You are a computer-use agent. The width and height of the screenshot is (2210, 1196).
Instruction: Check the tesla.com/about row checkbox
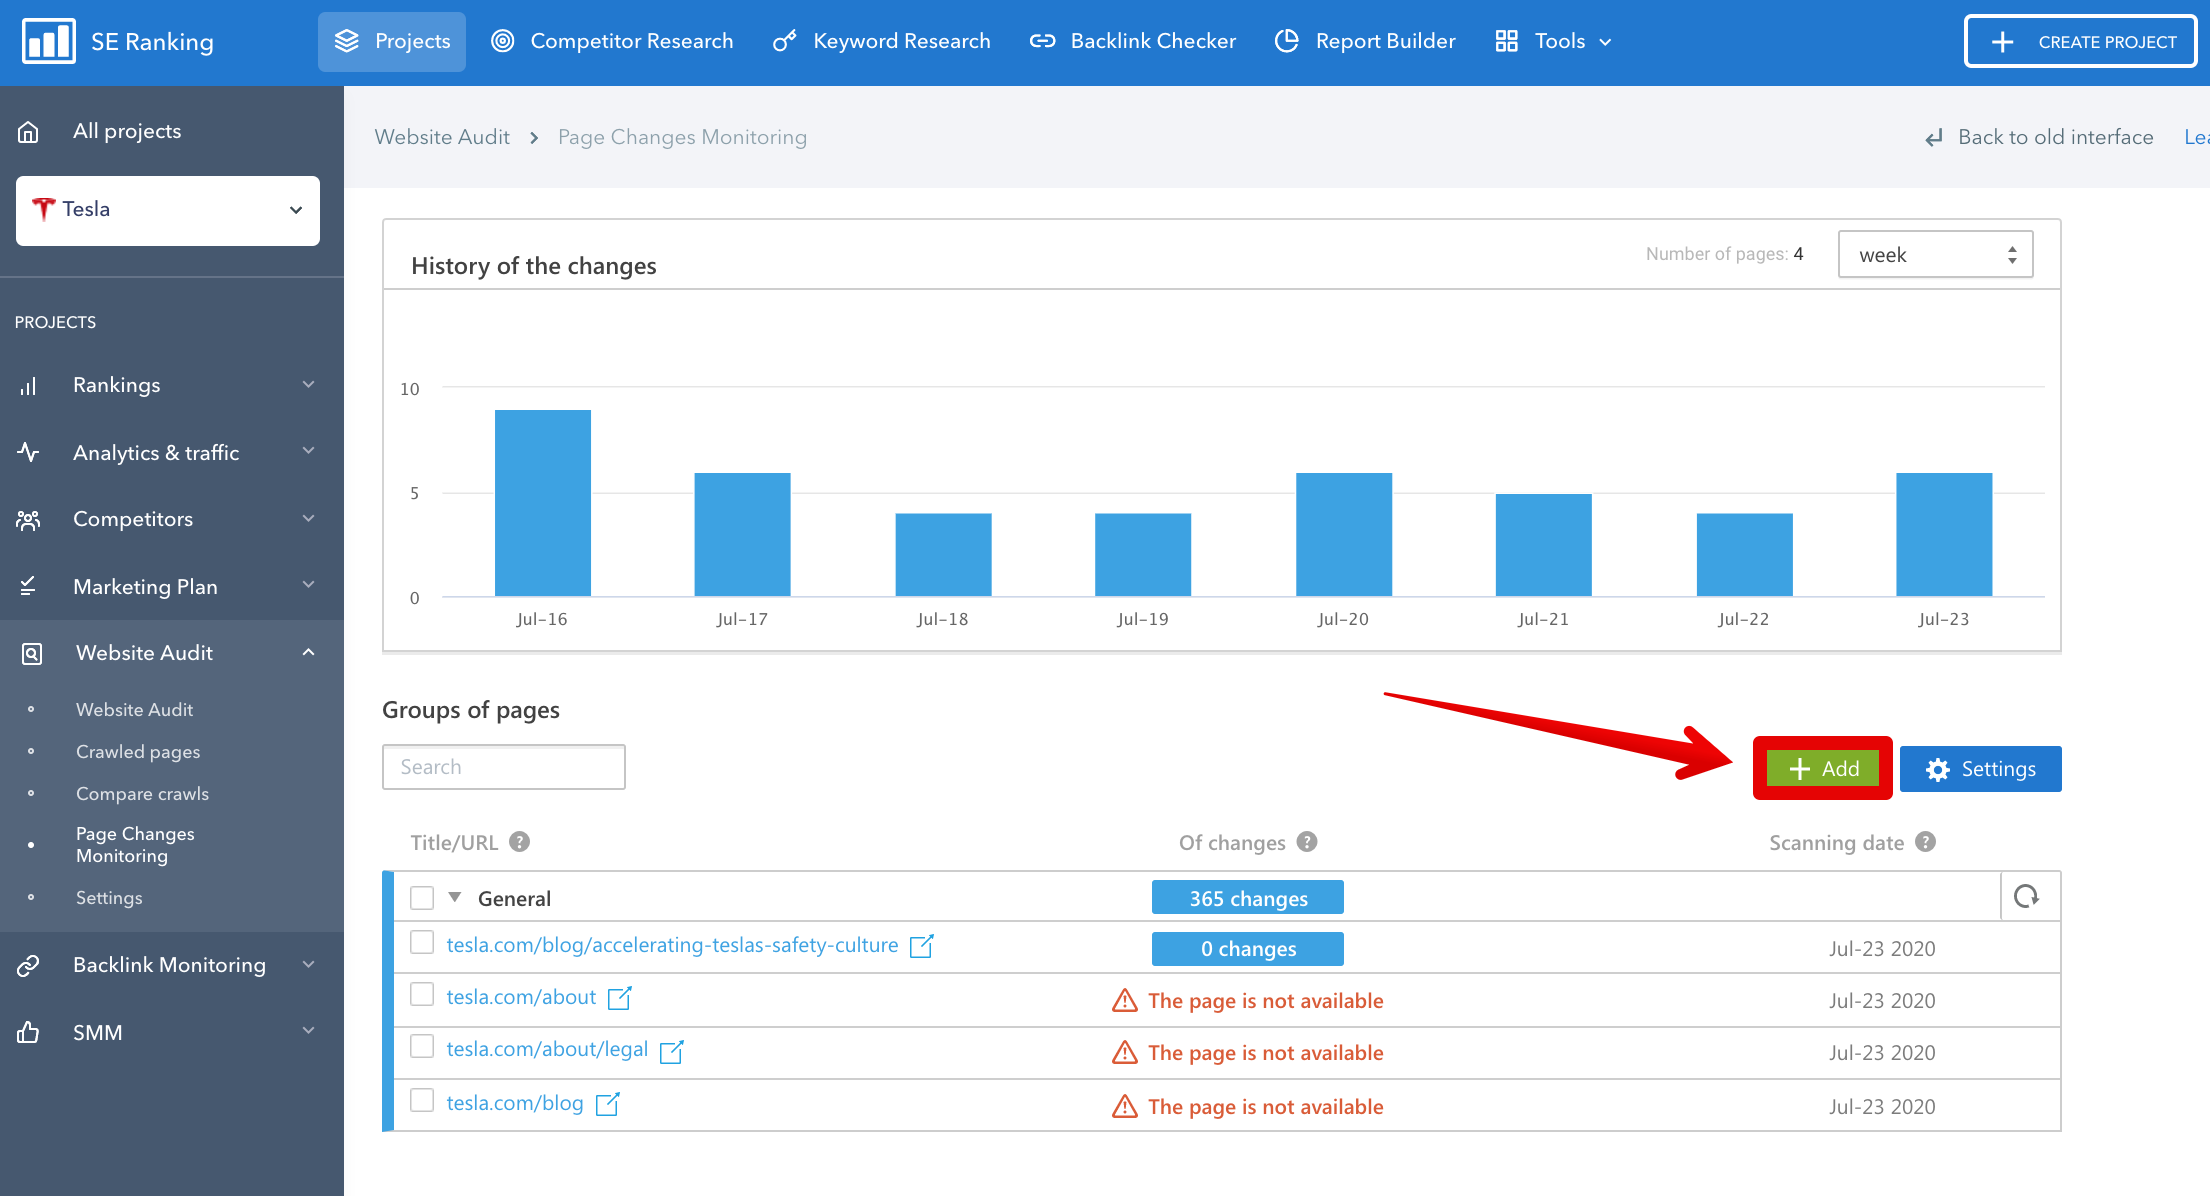[x=422, y=995]
